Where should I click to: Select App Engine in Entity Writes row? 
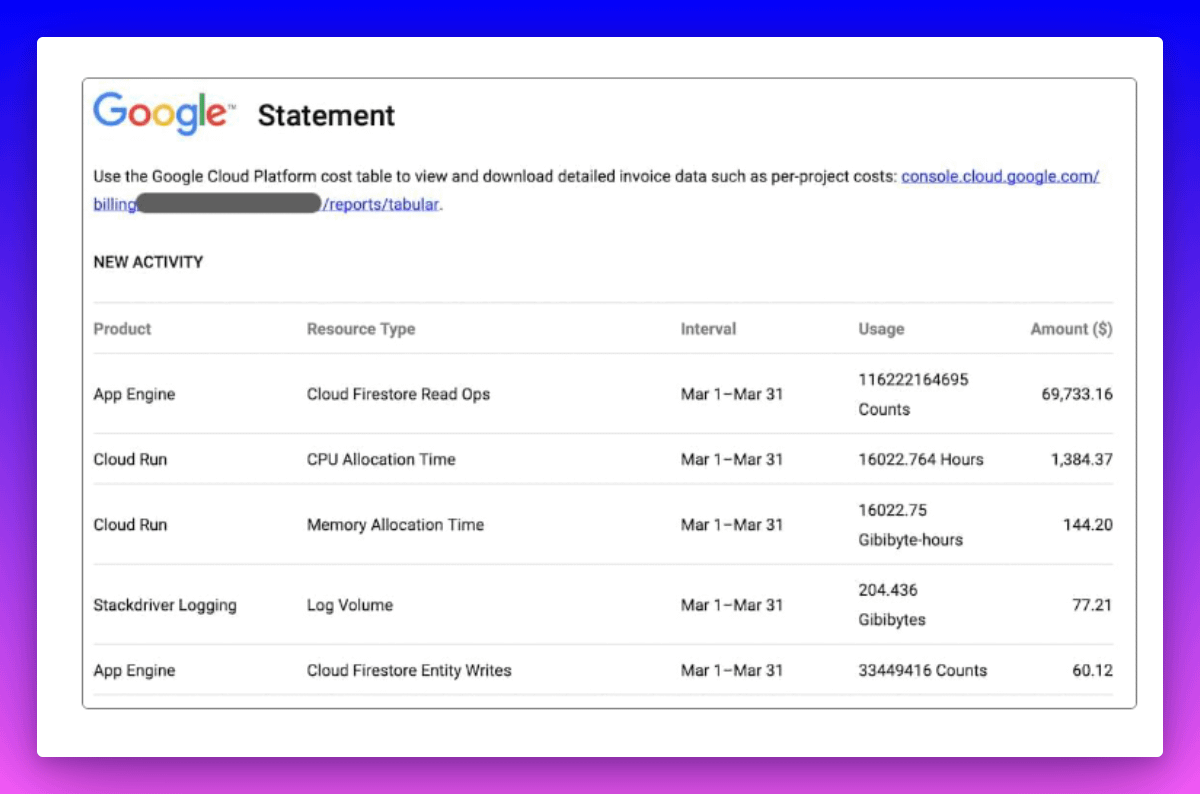coord(134,671)
